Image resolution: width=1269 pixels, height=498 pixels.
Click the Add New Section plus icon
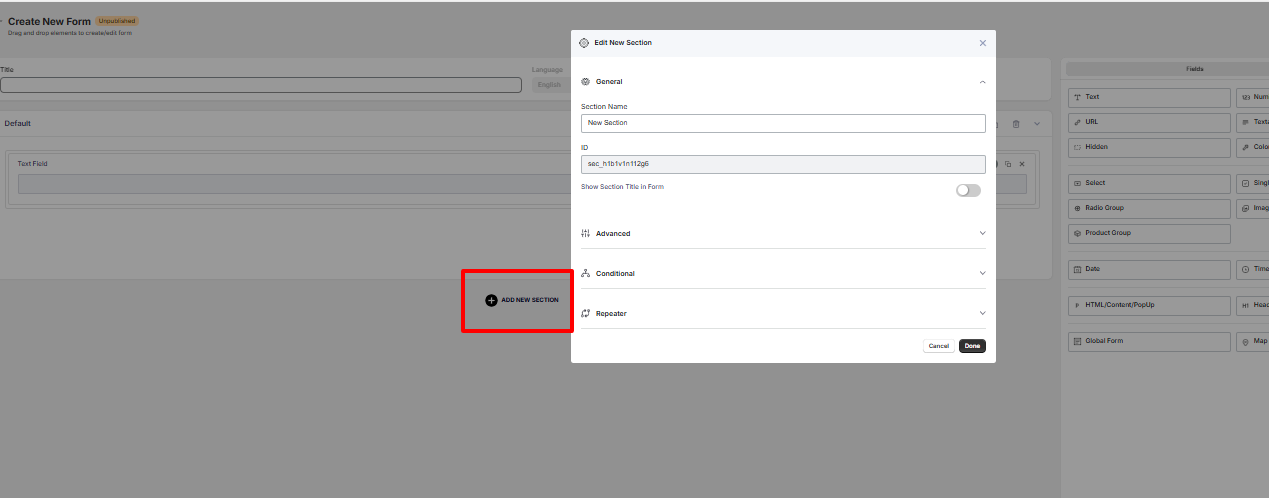pos(491,300)
